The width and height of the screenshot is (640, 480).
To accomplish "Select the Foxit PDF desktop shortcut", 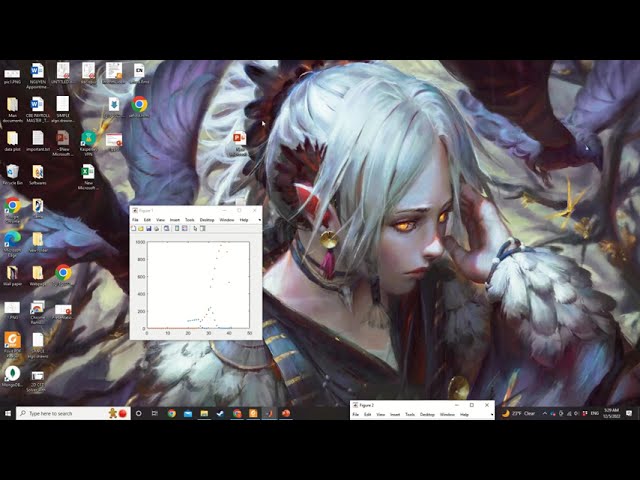I will 13,345.
